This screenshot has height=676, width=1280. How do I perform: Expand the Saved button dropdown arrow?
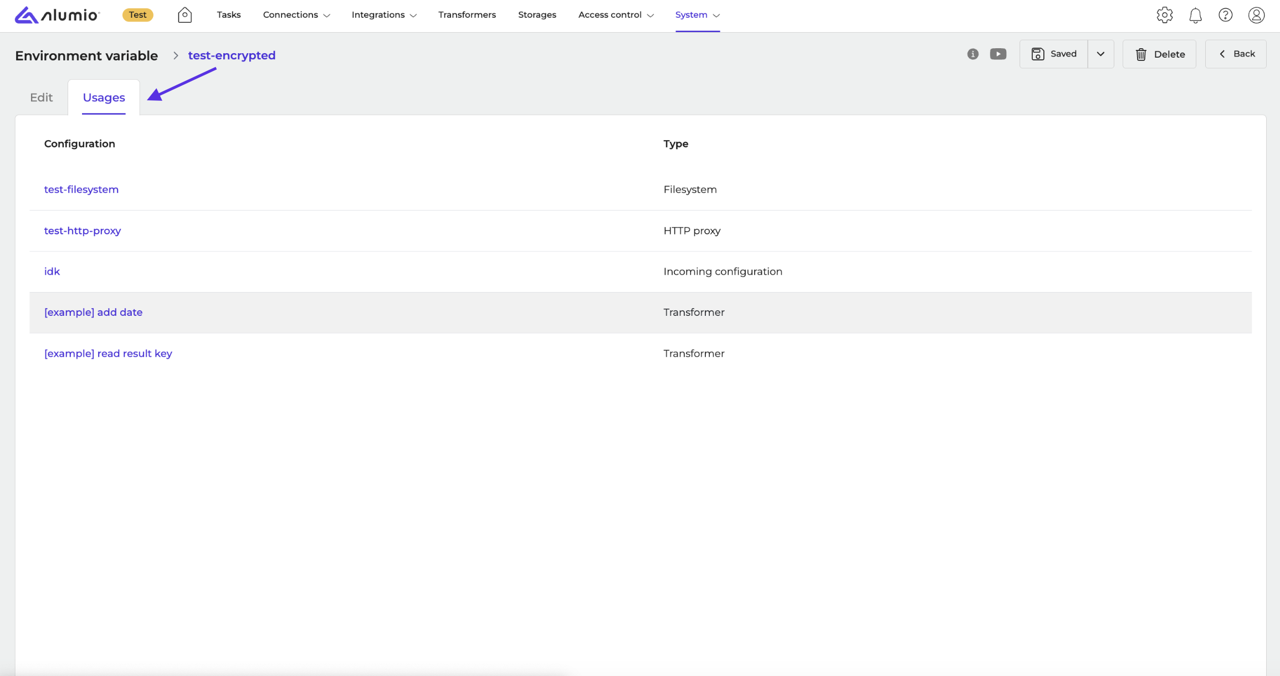pyautogui.click(x=1100, y=54)
